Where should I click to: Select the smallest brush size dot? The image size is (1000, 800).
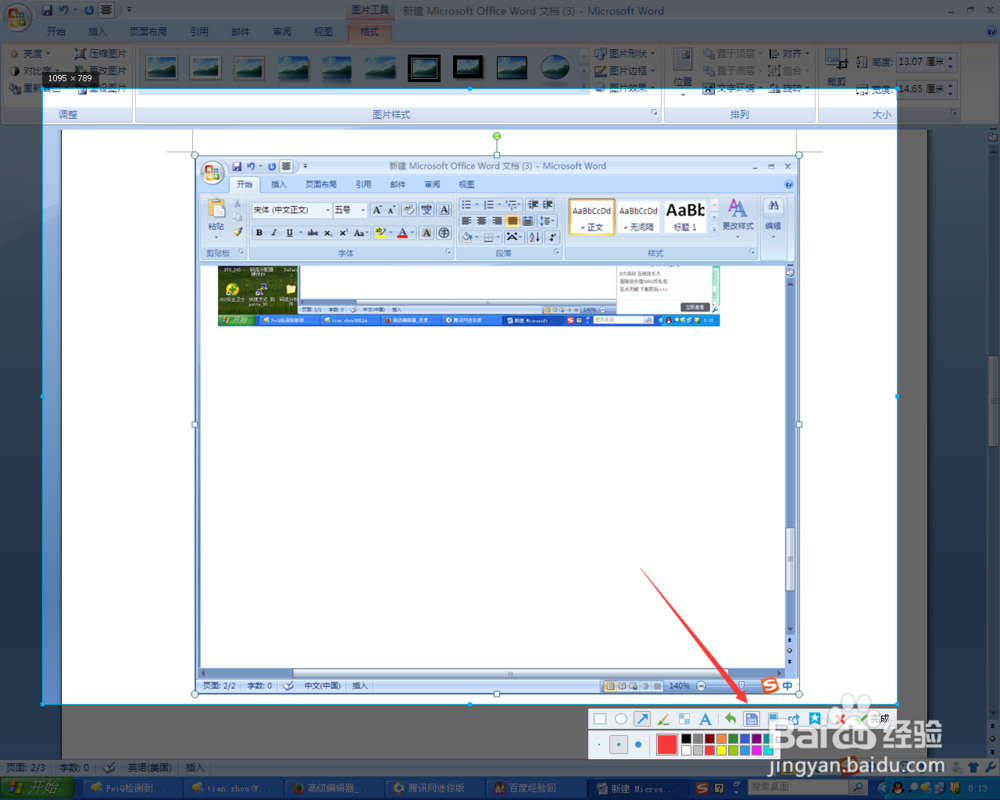[599, 744]
